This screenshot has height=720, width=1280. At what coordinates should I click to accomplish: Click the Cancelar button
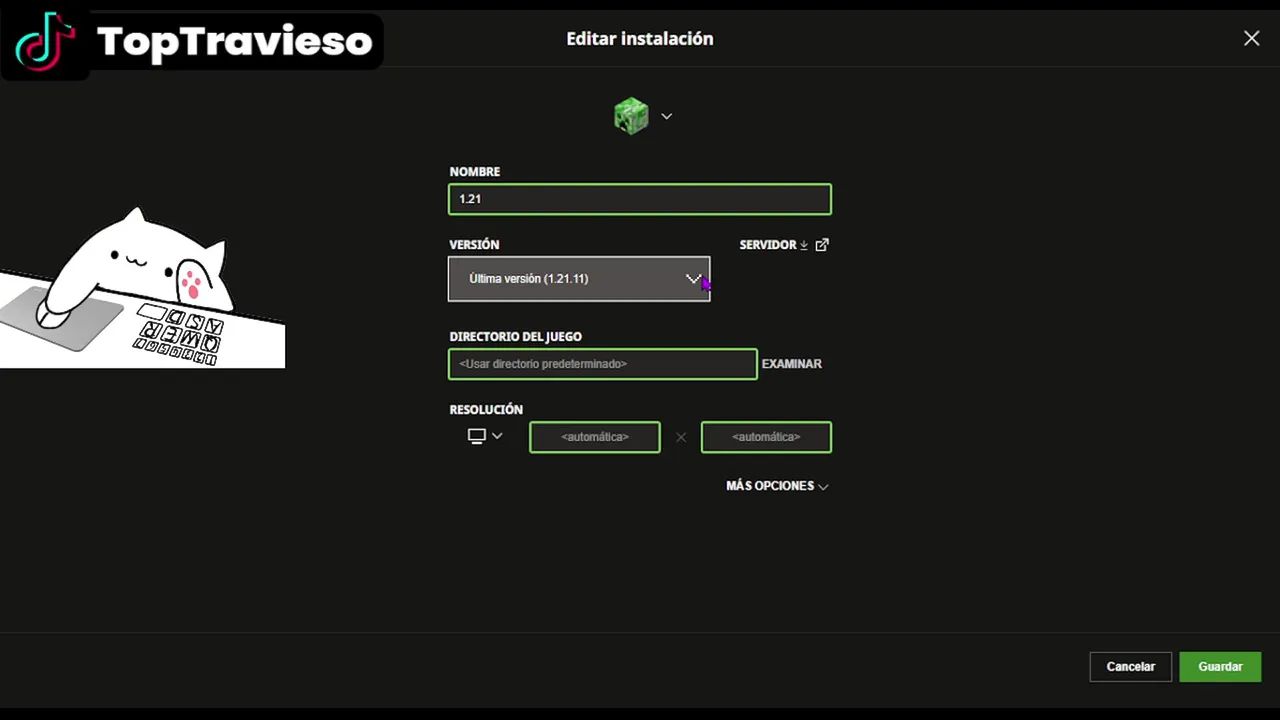point(1131,667)
